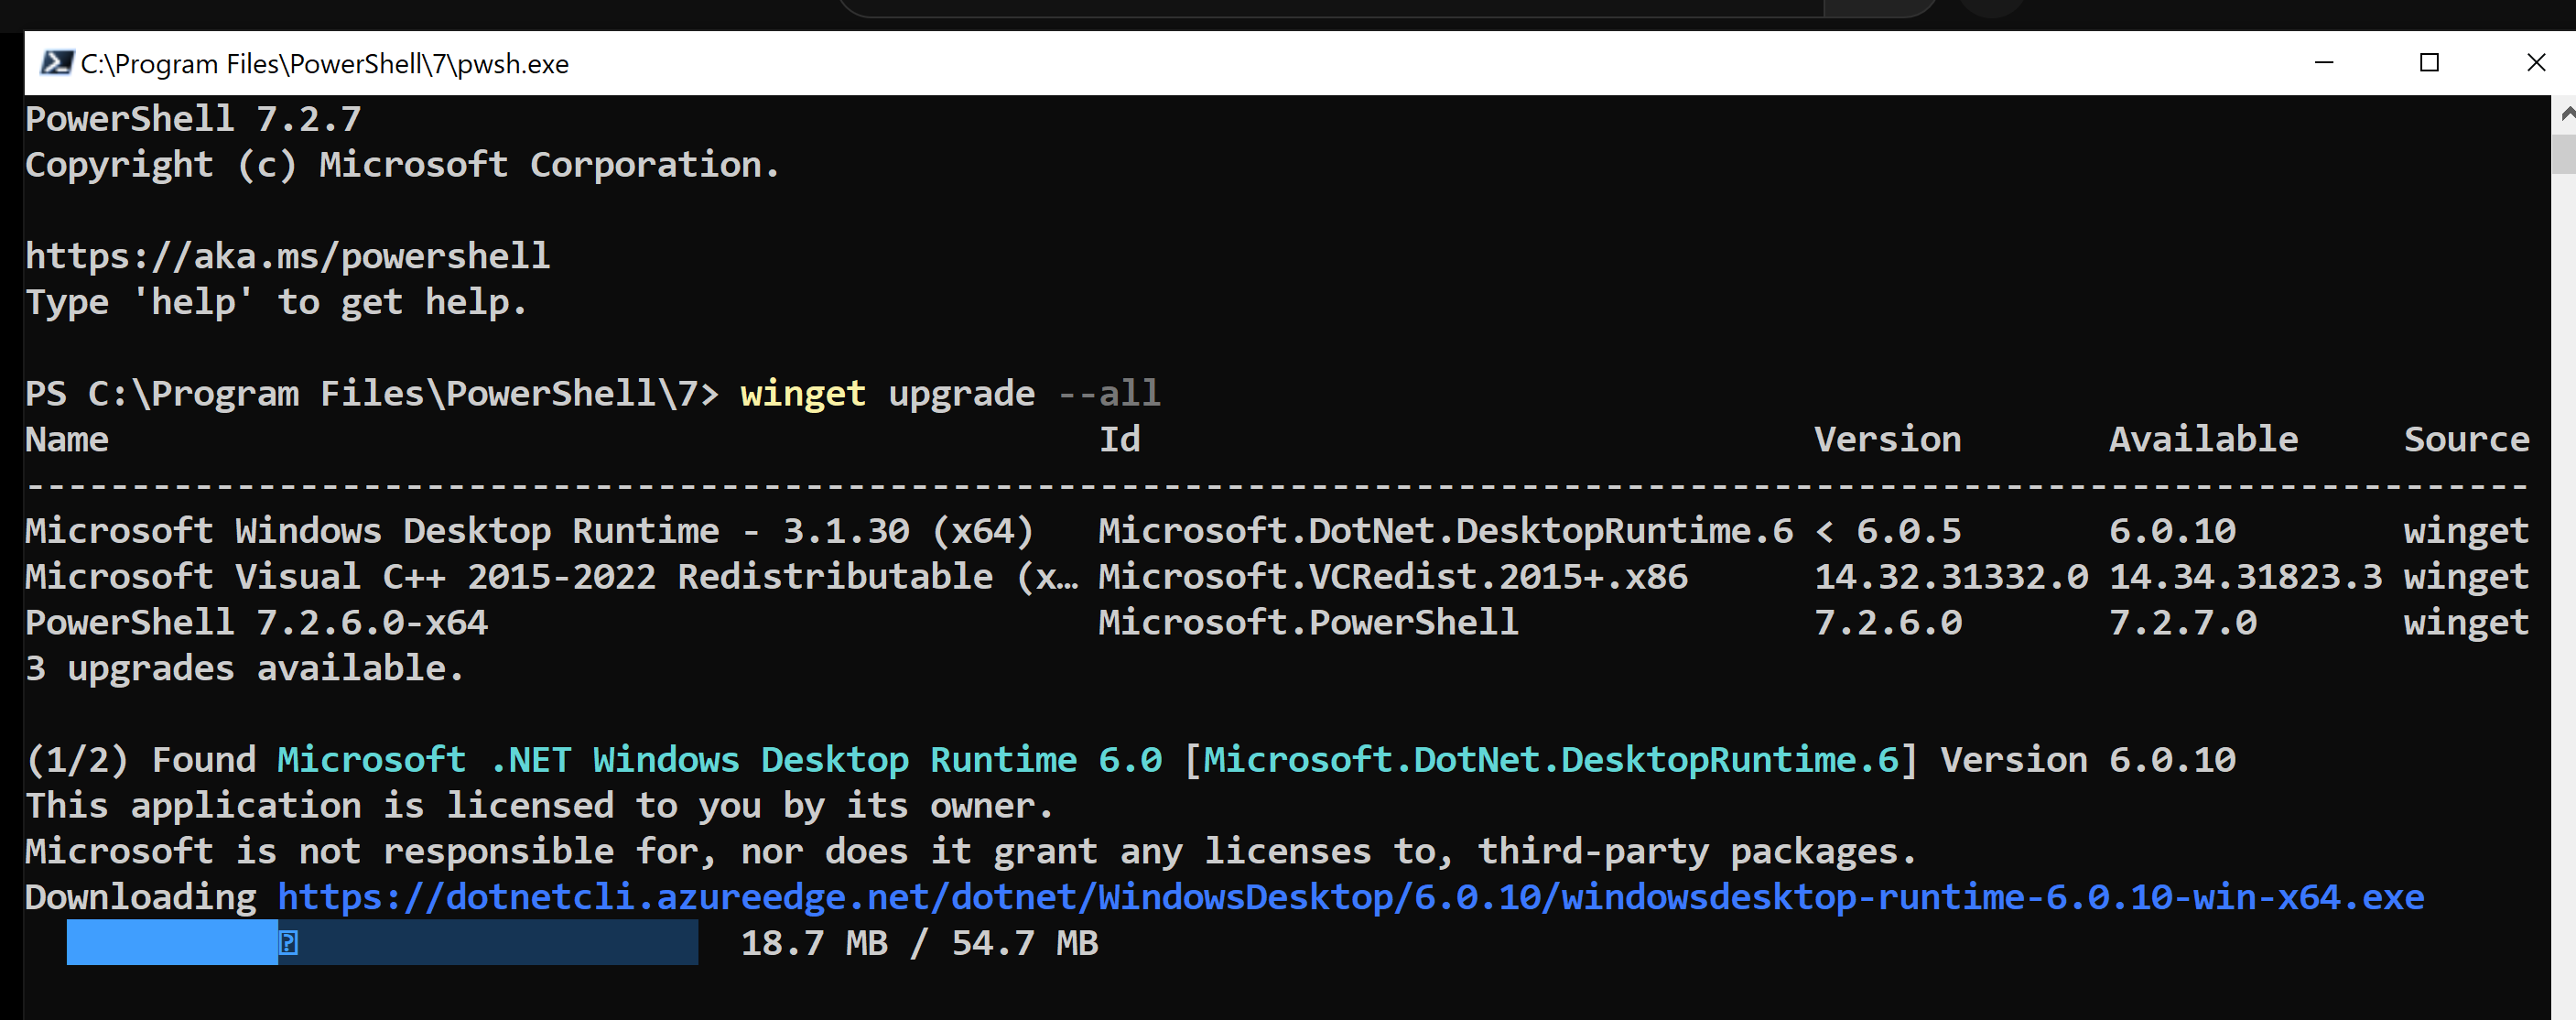Click the '18.7 MB / 54.7 MB' progress text

(918, 941)
